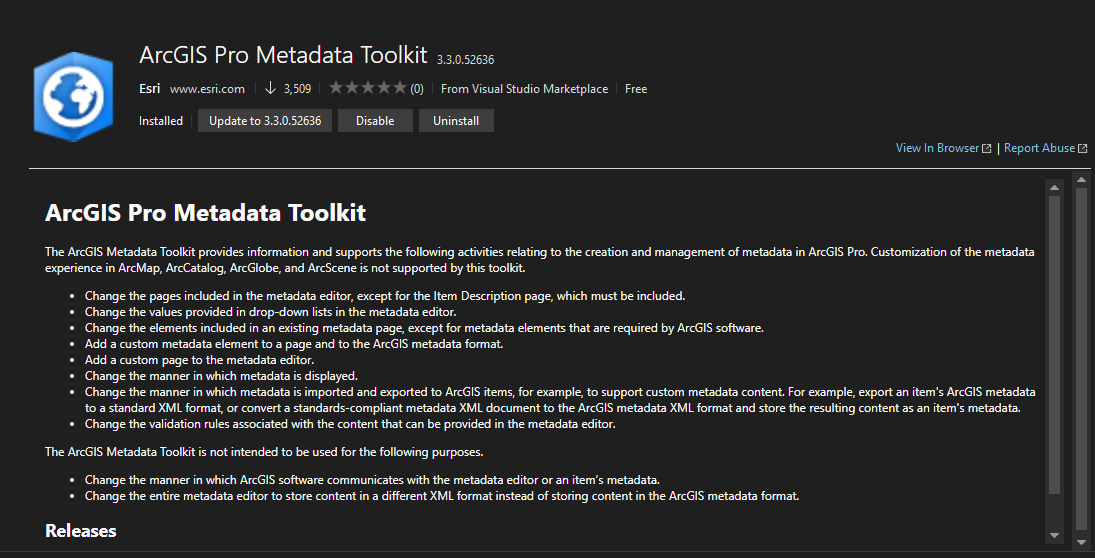
Task: Click the download arrow icon beside 3,509
Action: click(270, 89)
